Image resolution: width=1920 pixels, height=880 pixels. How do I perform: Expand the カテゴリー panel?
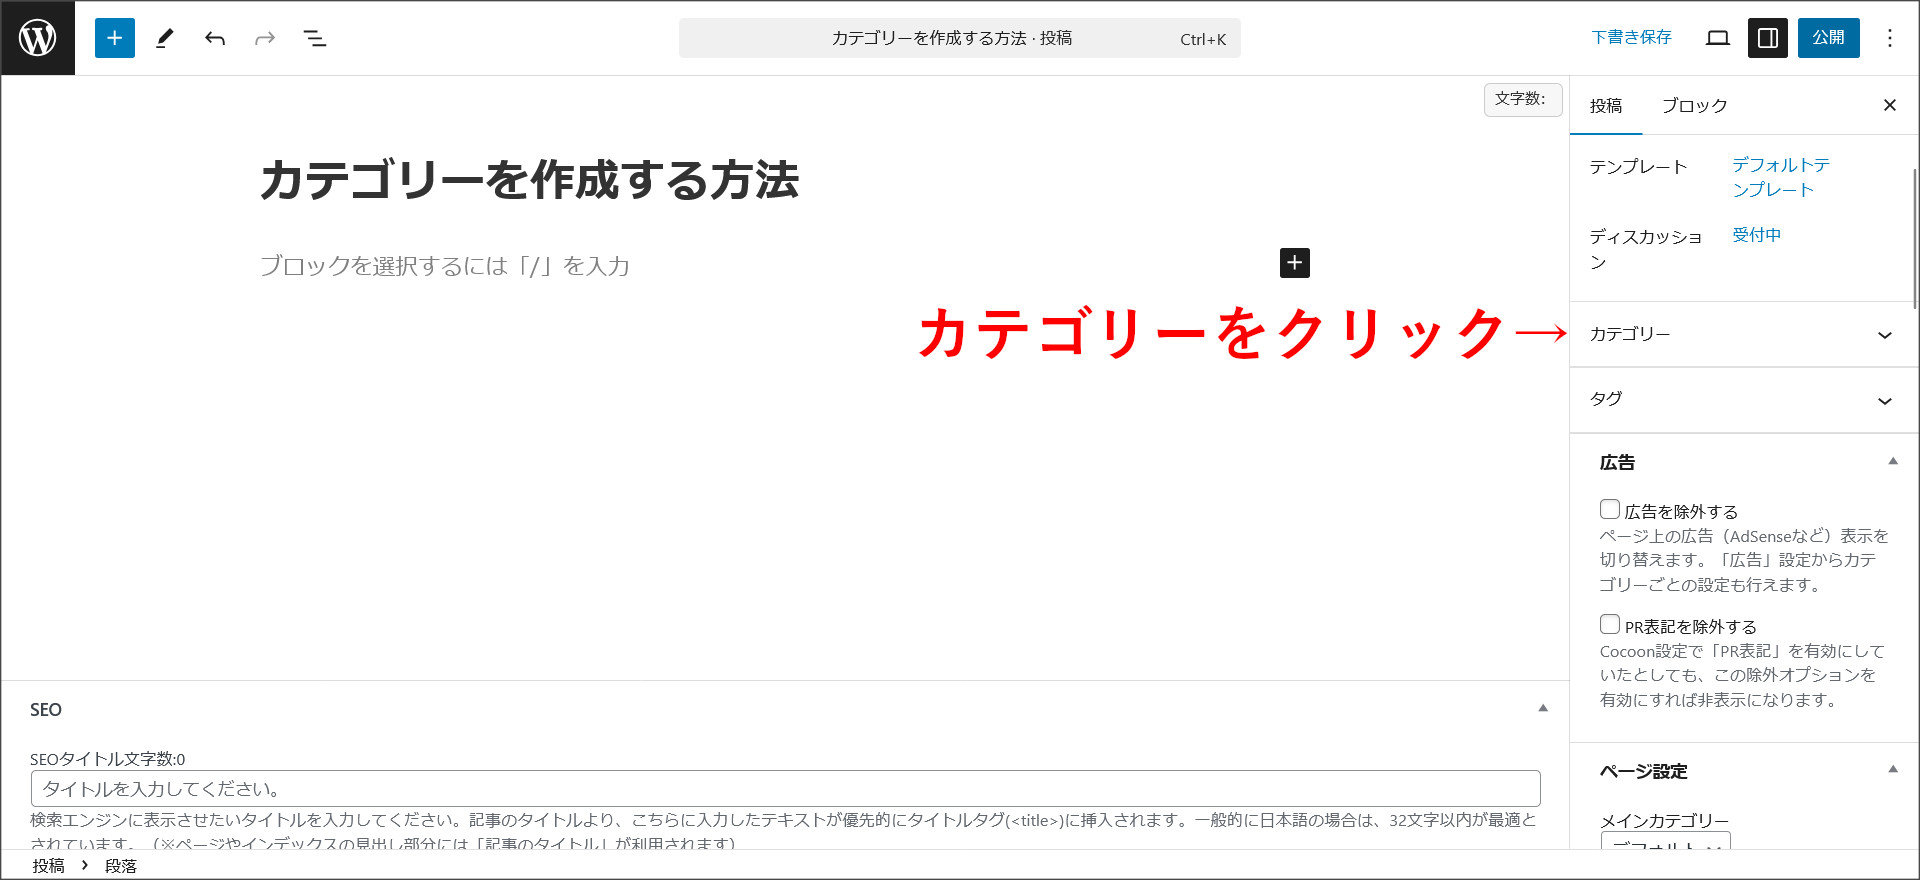point(1743,334)
